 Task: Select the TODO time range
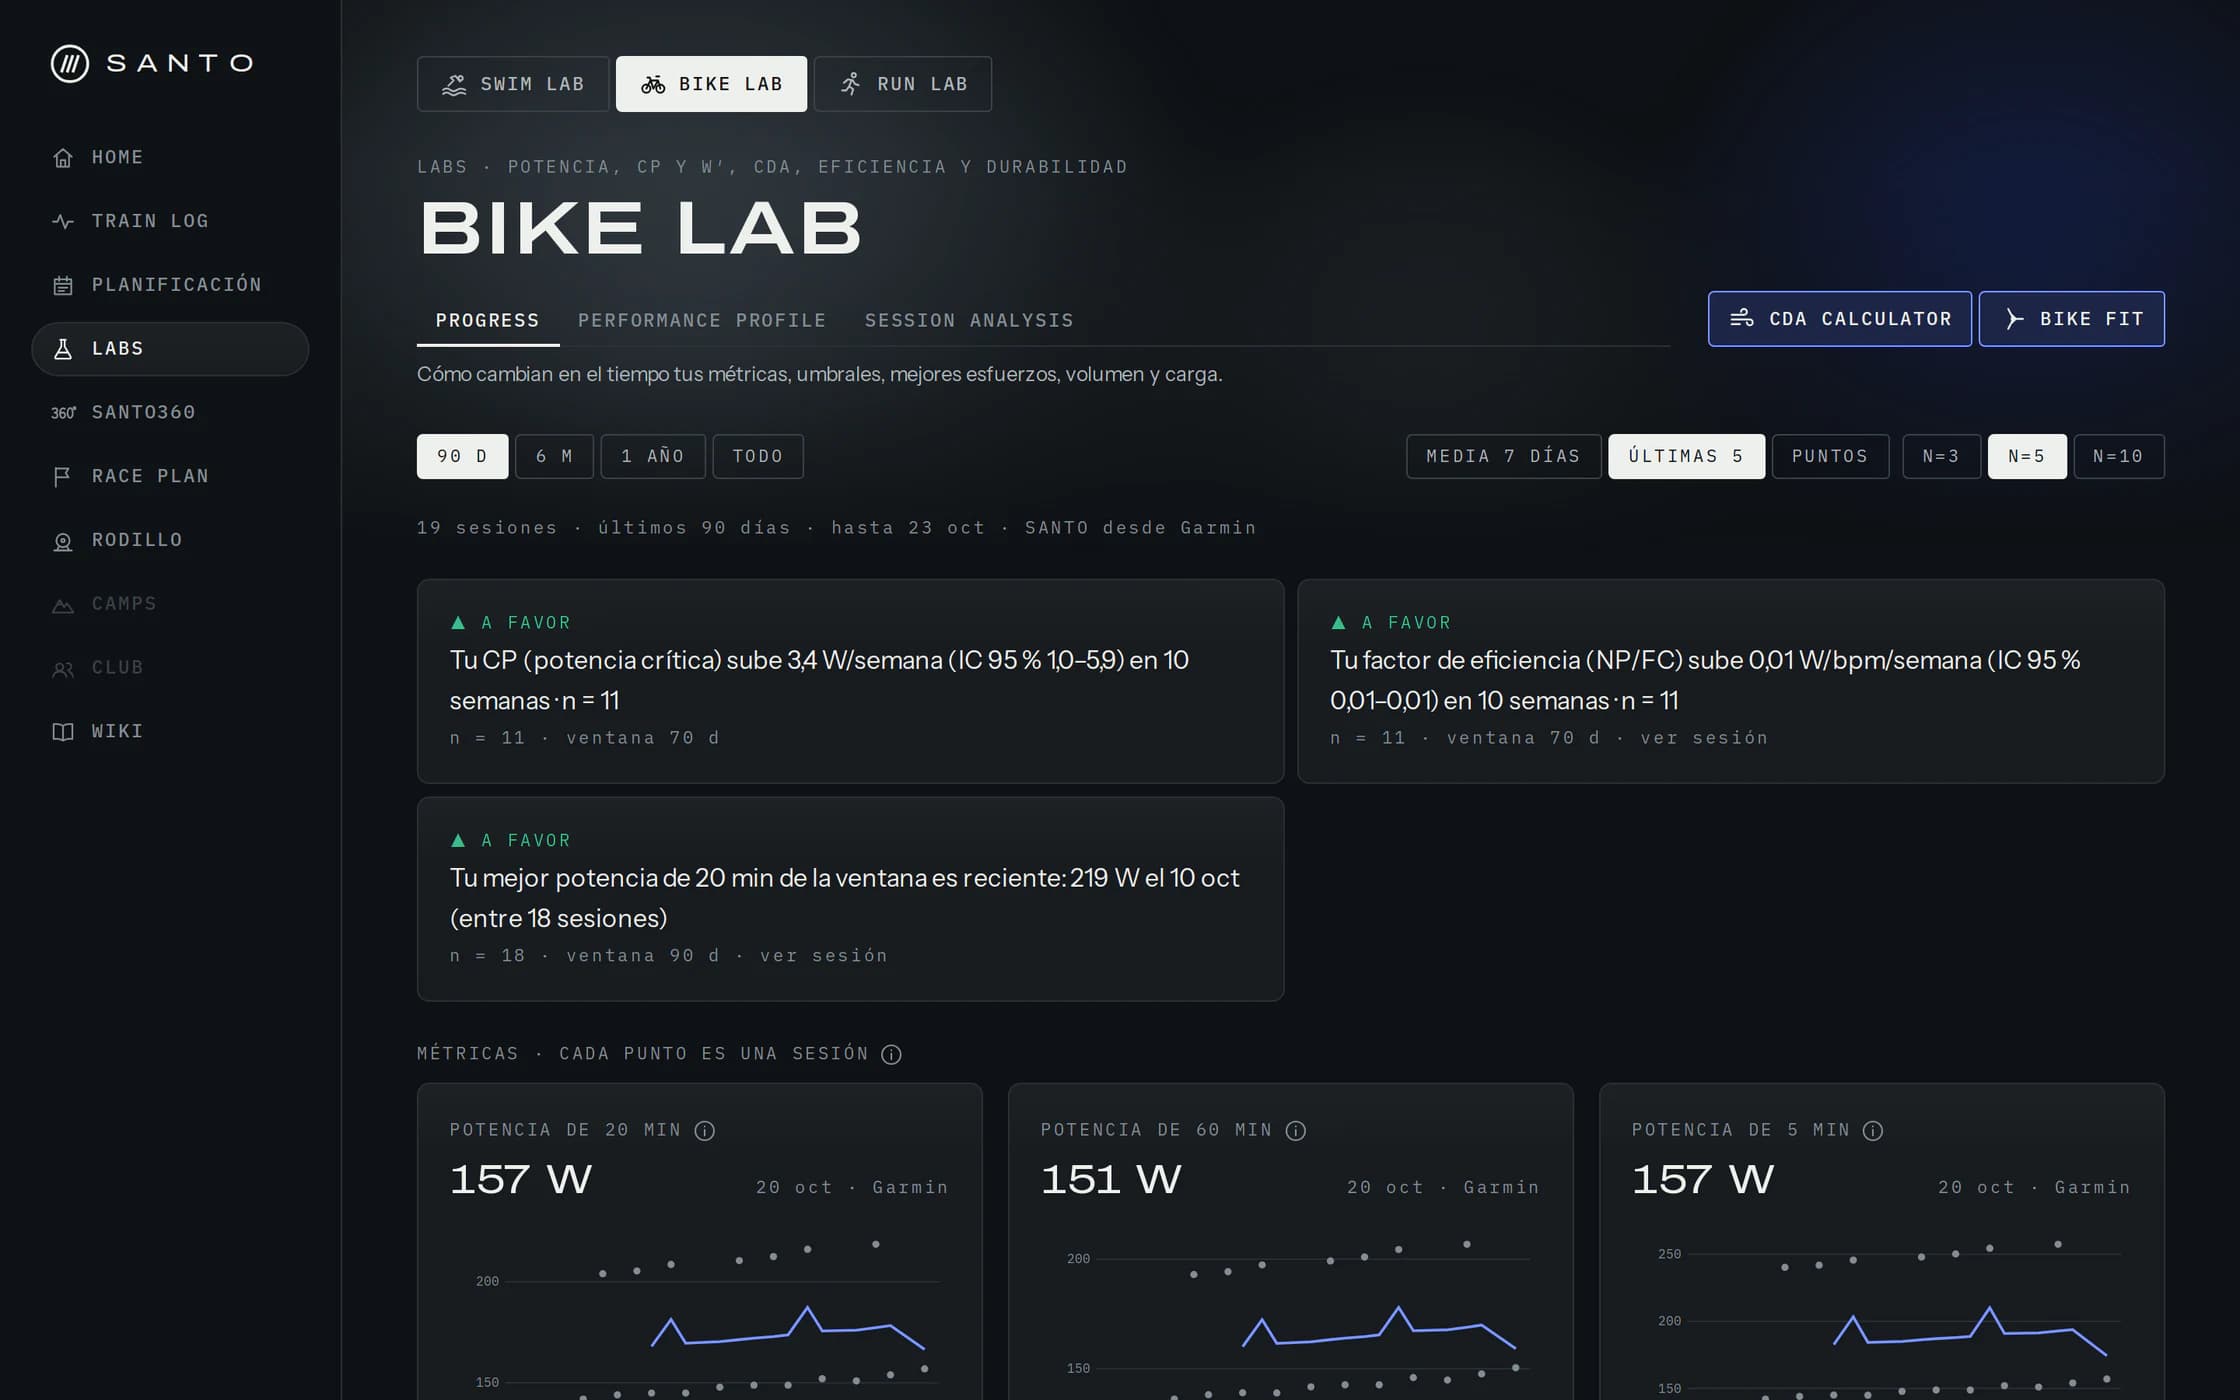click(x=758, y=456)
